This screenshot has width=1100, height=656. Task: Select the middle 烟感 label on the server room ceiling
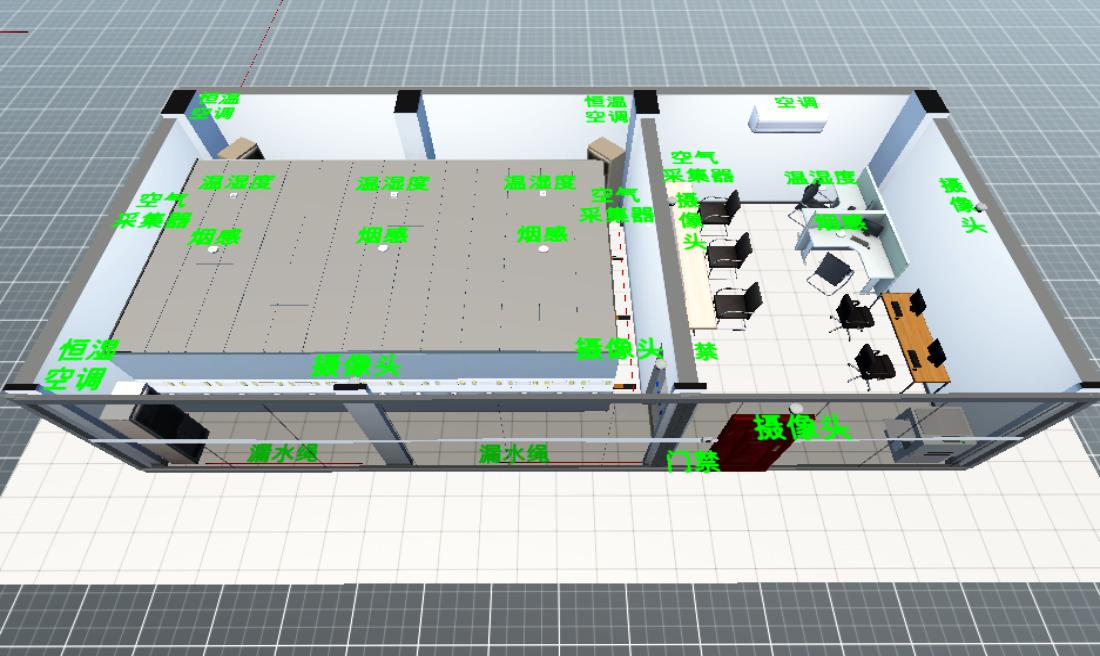point(383,235)
